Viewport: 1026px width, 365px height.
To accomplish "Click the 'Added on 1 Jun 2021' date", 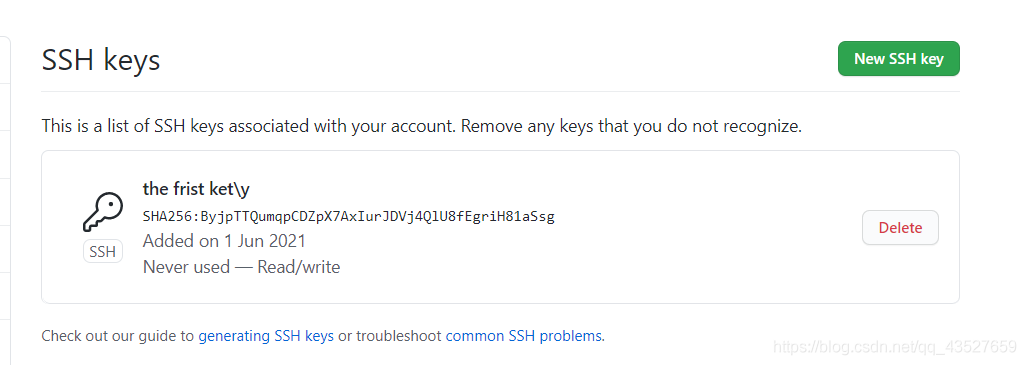I will 224,241.
